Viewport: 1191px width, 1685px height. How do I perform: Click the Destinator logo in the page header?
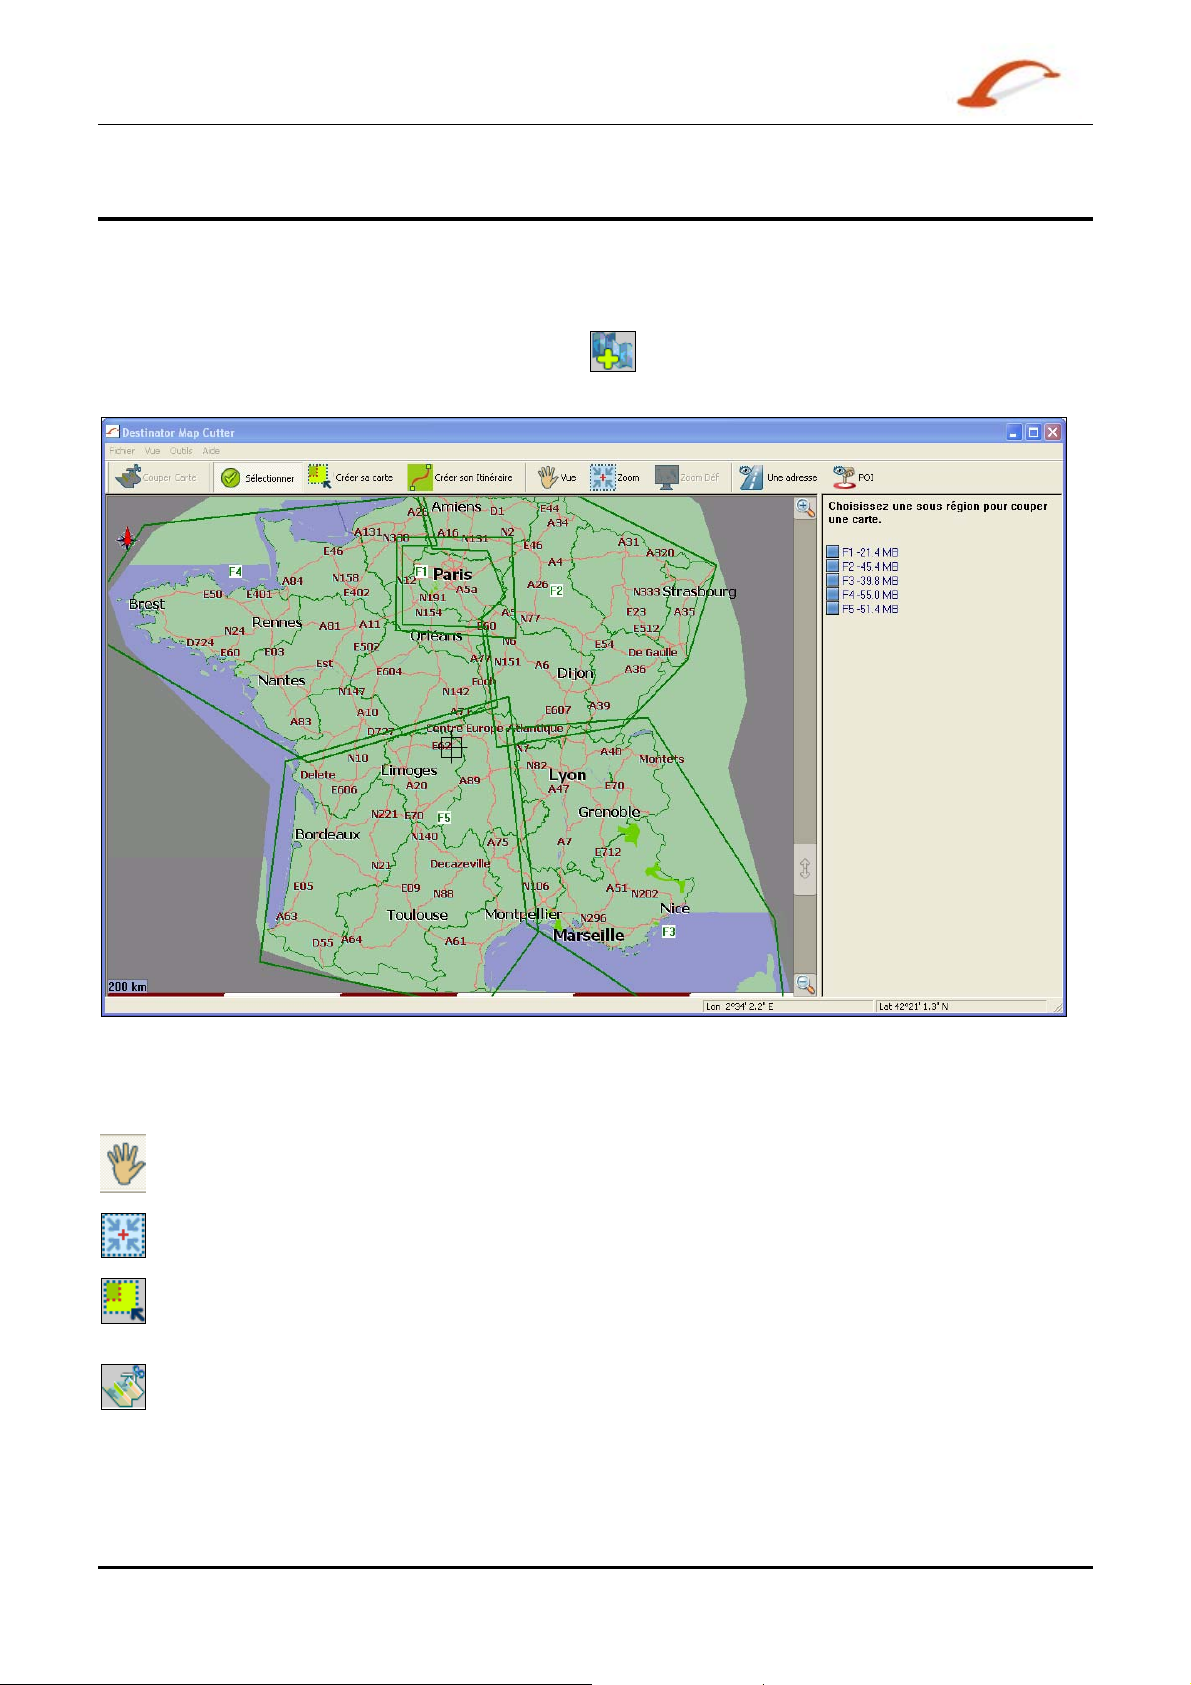point(1008,83)
